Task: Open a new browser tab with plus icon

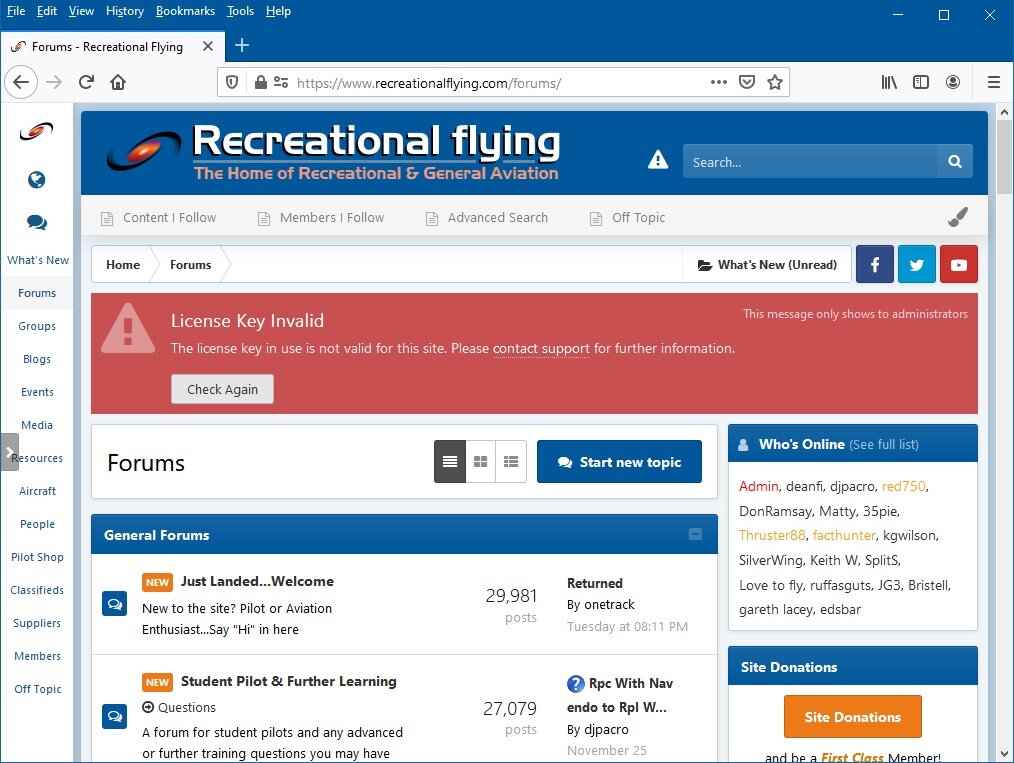Action: 242,45
